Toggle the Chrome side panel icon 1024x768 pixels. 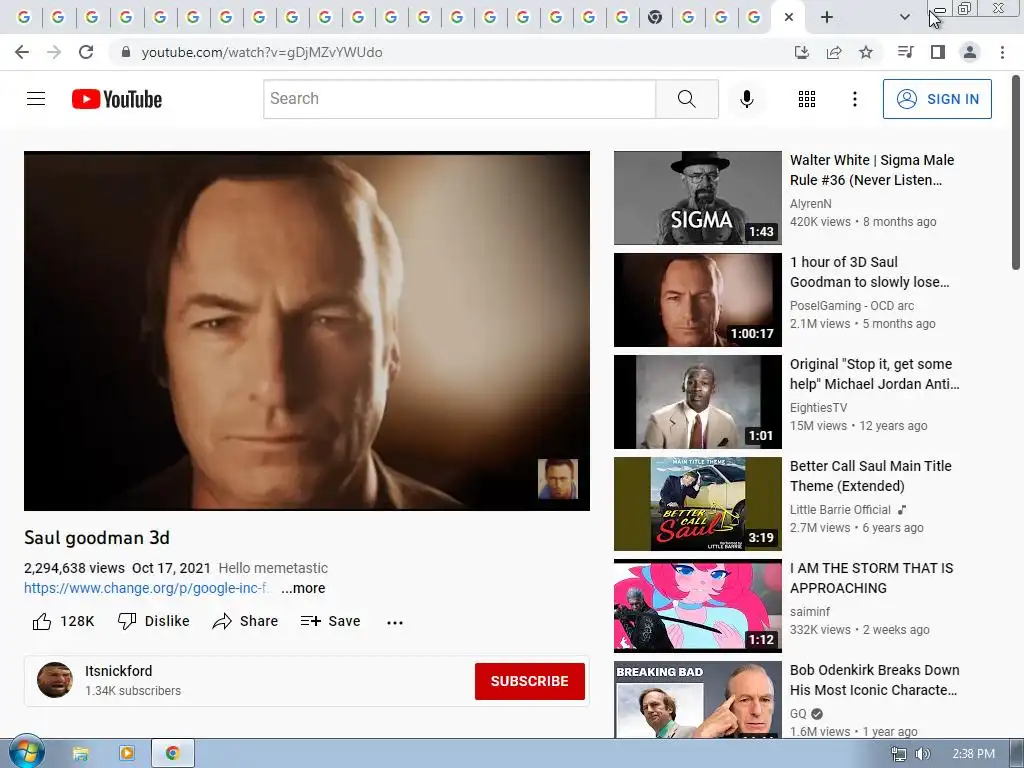[938, 52]
